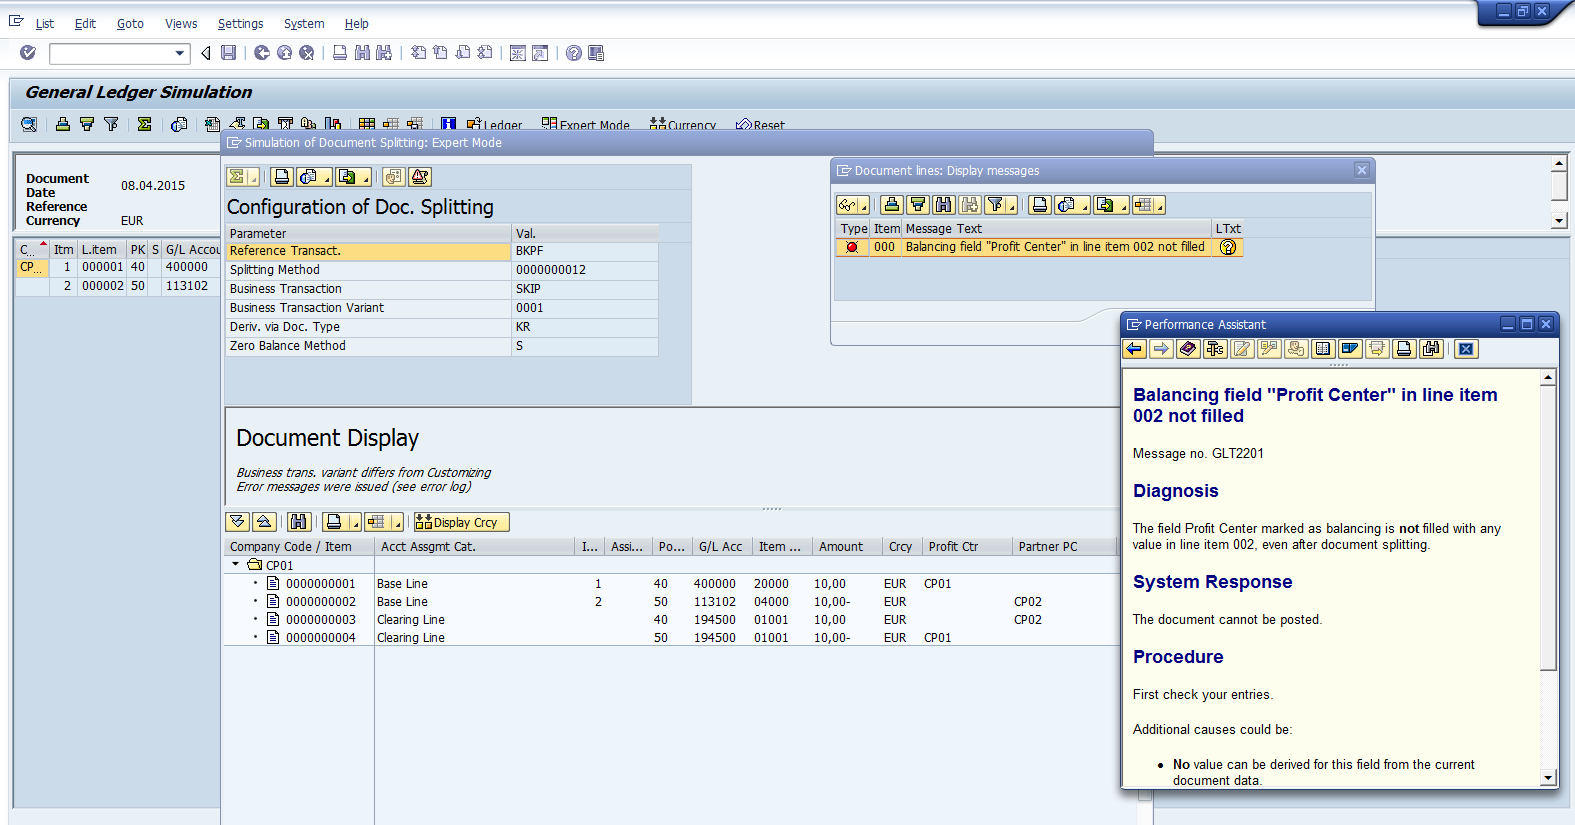Click the Total sigma icon in Ledger Simulation toolbar
1575x825 pixels.
(145, 124)
